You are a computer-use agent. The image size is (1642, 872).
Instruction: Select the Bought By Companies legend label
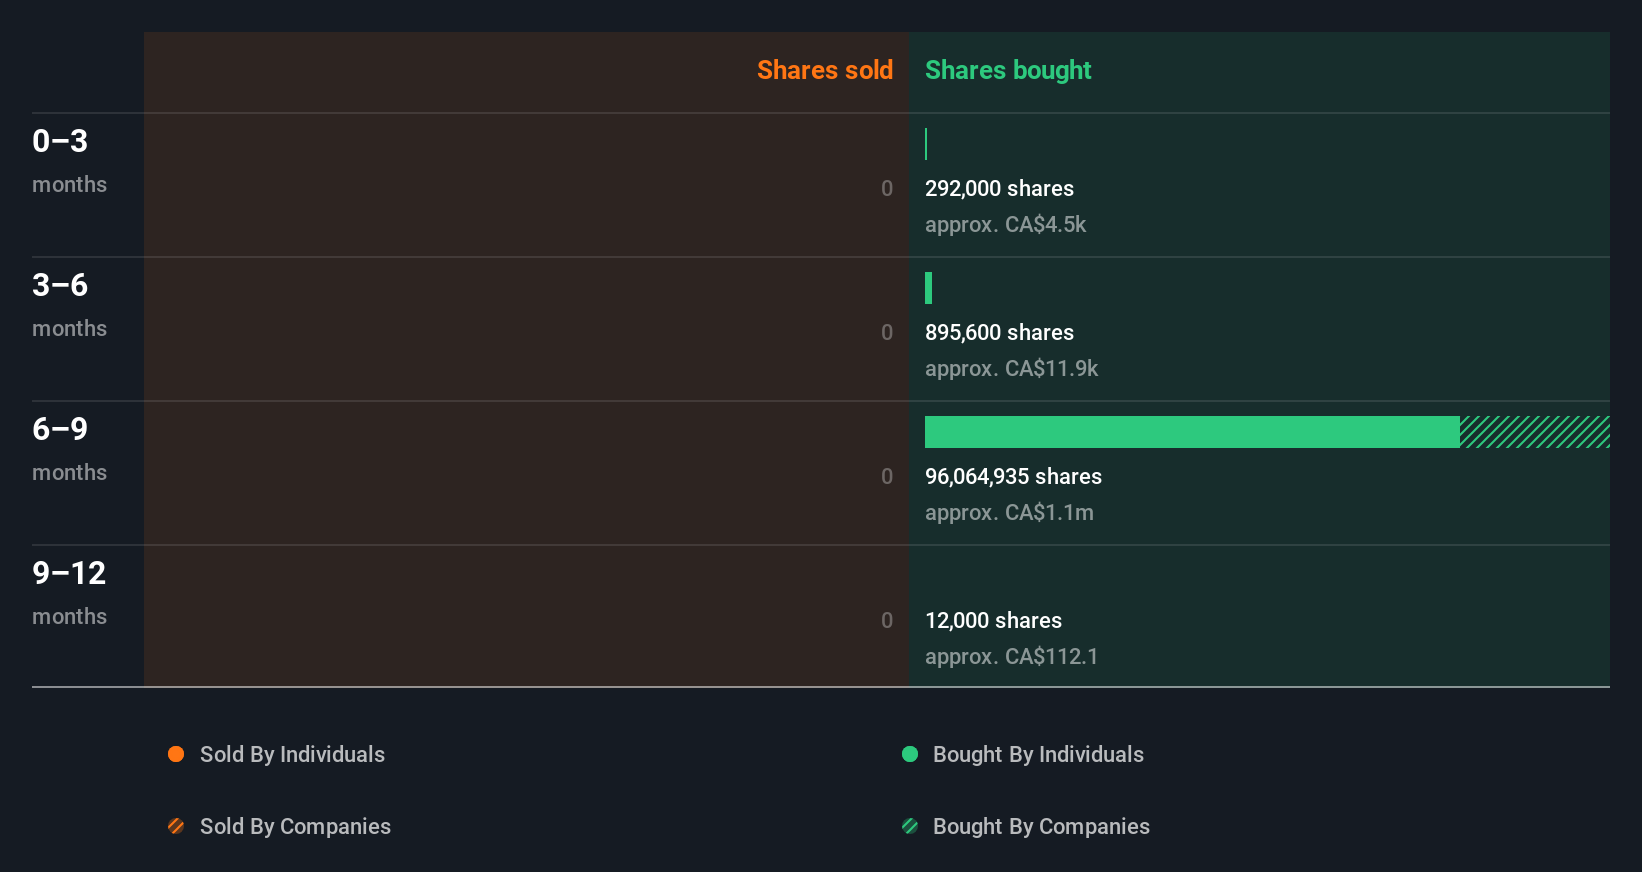point(1041,827)
